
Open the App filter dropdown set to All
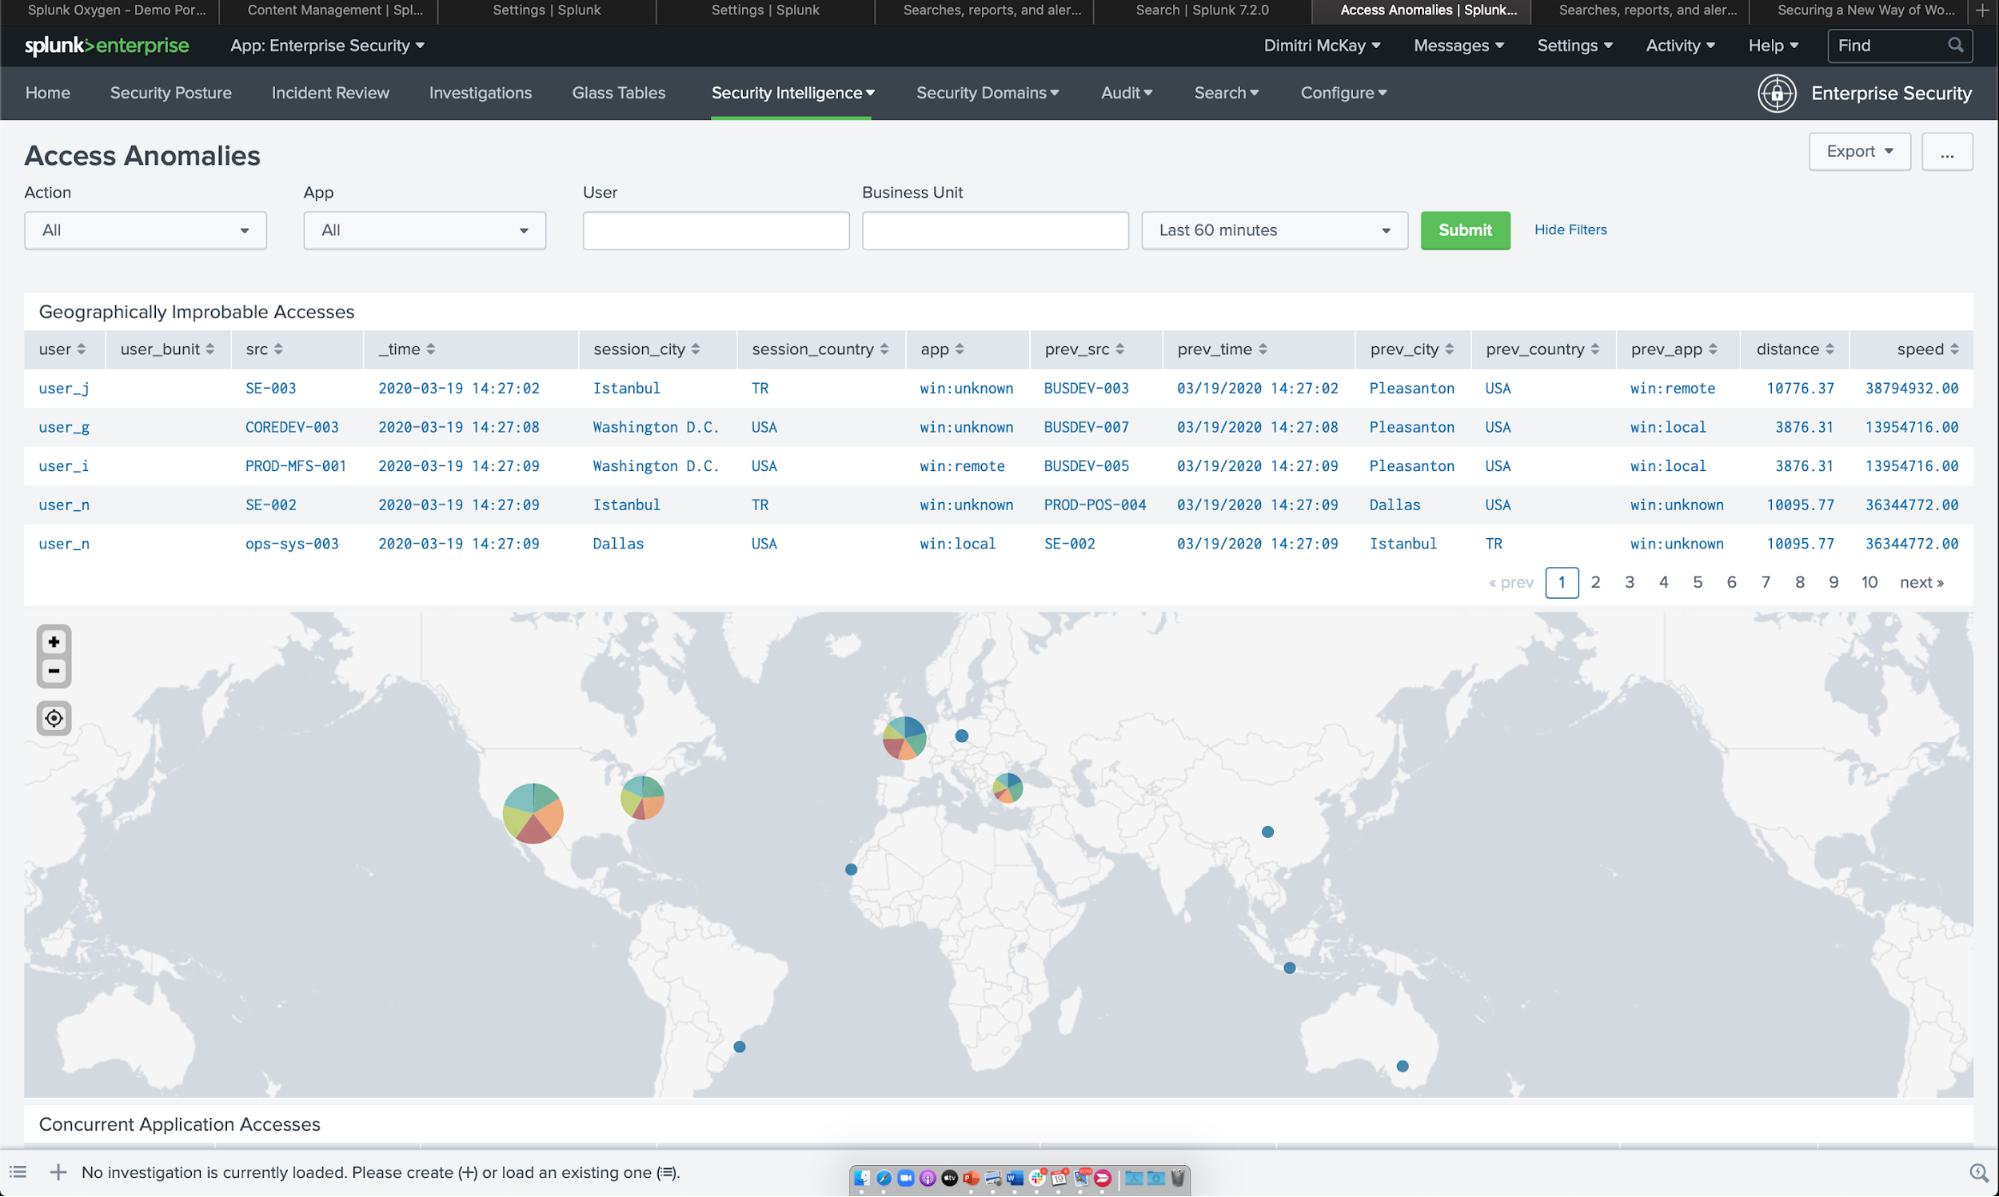coord(424,230)
